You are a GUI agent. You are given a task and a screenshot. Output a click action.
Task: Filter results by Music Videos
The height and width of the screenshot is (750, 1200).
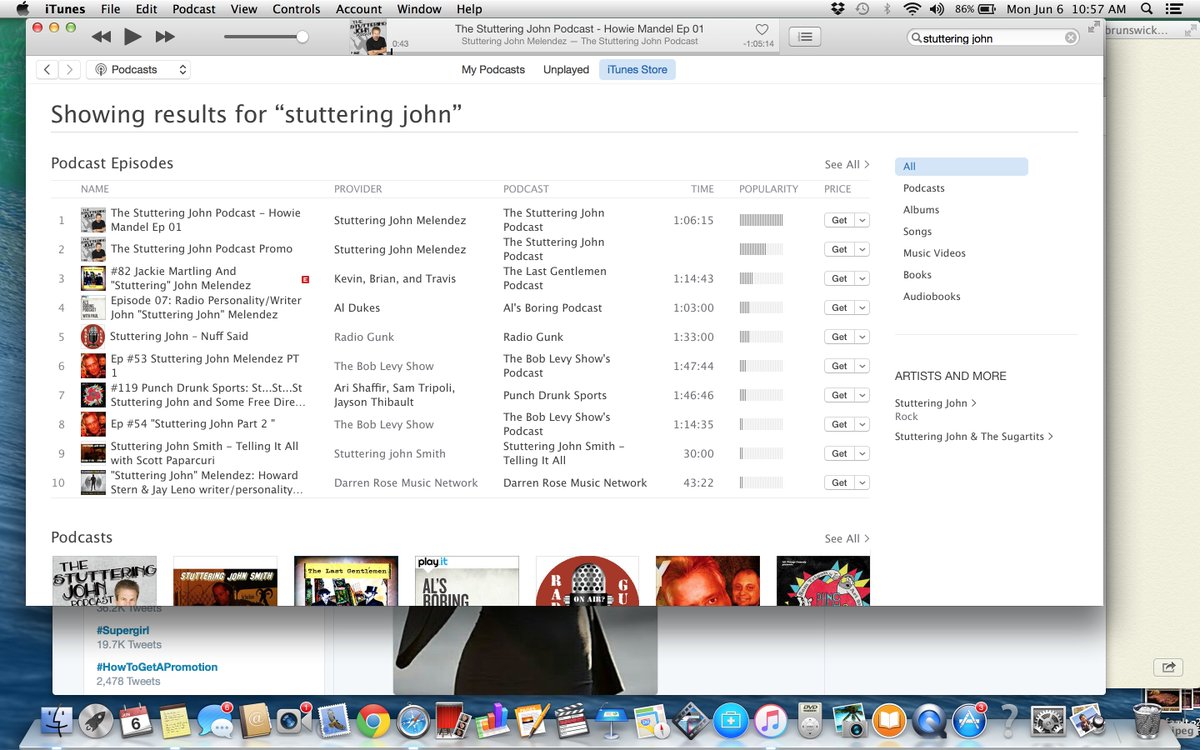tap(934, 254)
